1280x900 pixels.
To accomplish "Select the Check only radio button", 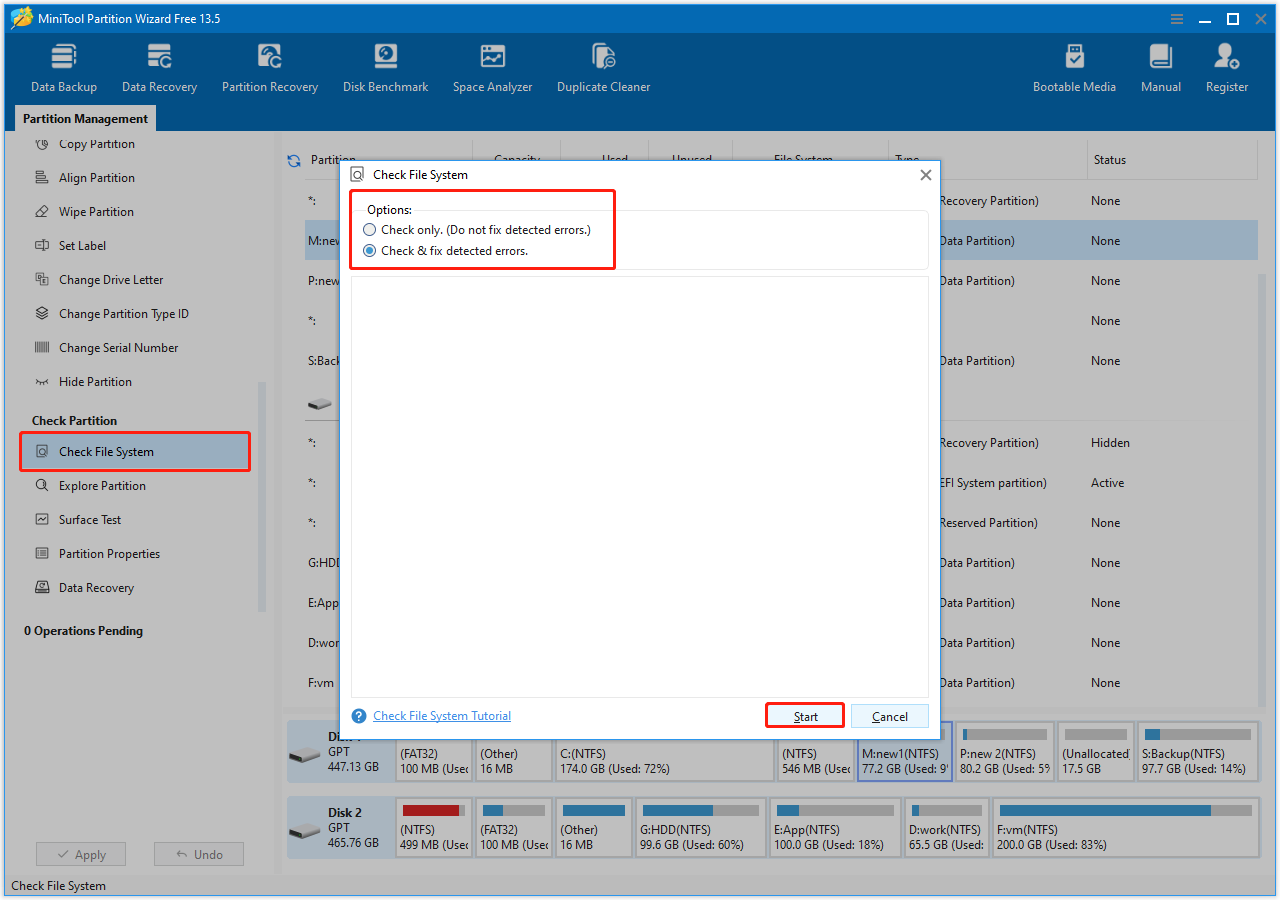I will coord(369,229).
